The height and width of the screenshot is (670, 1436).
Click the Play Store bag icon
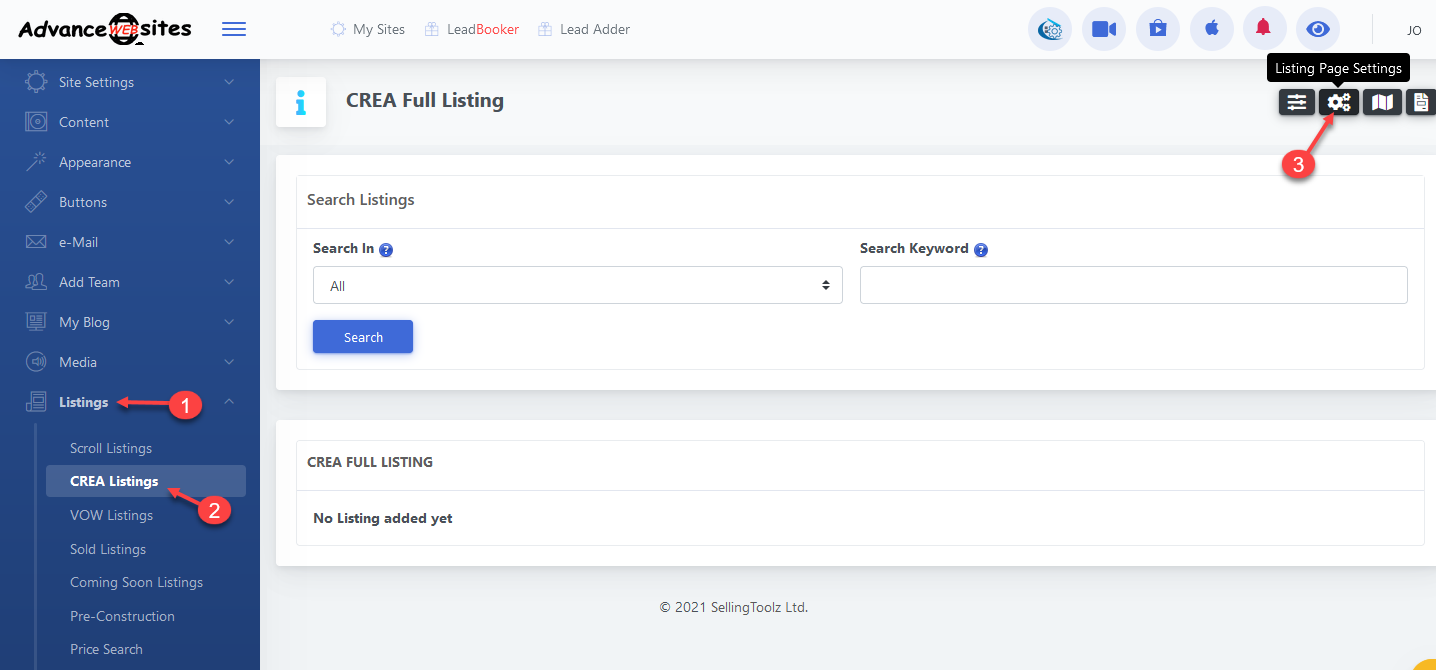pyautogui.click(x=1157, y=29)
